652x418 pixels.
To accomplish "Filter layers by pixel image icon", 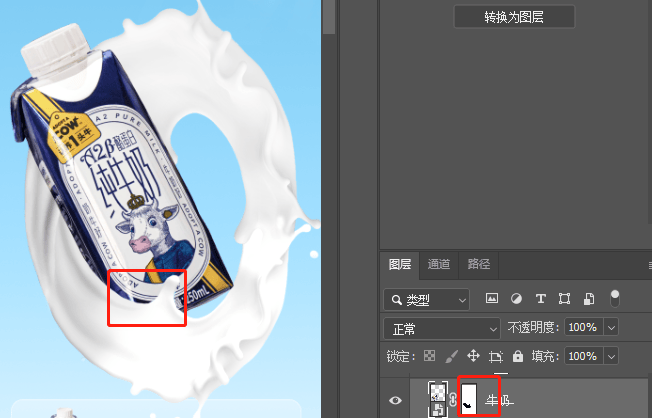I will 492,298.
